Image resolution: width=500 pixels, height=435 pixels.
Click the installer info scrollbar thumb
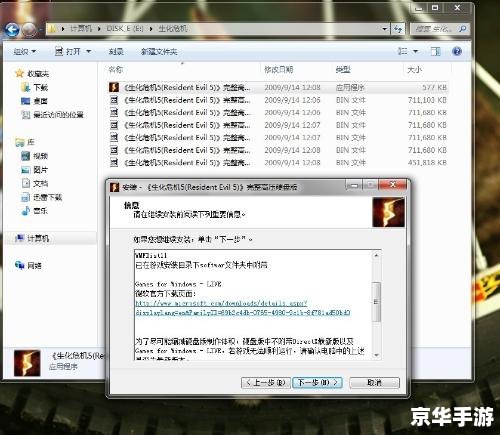pos(376,302)
